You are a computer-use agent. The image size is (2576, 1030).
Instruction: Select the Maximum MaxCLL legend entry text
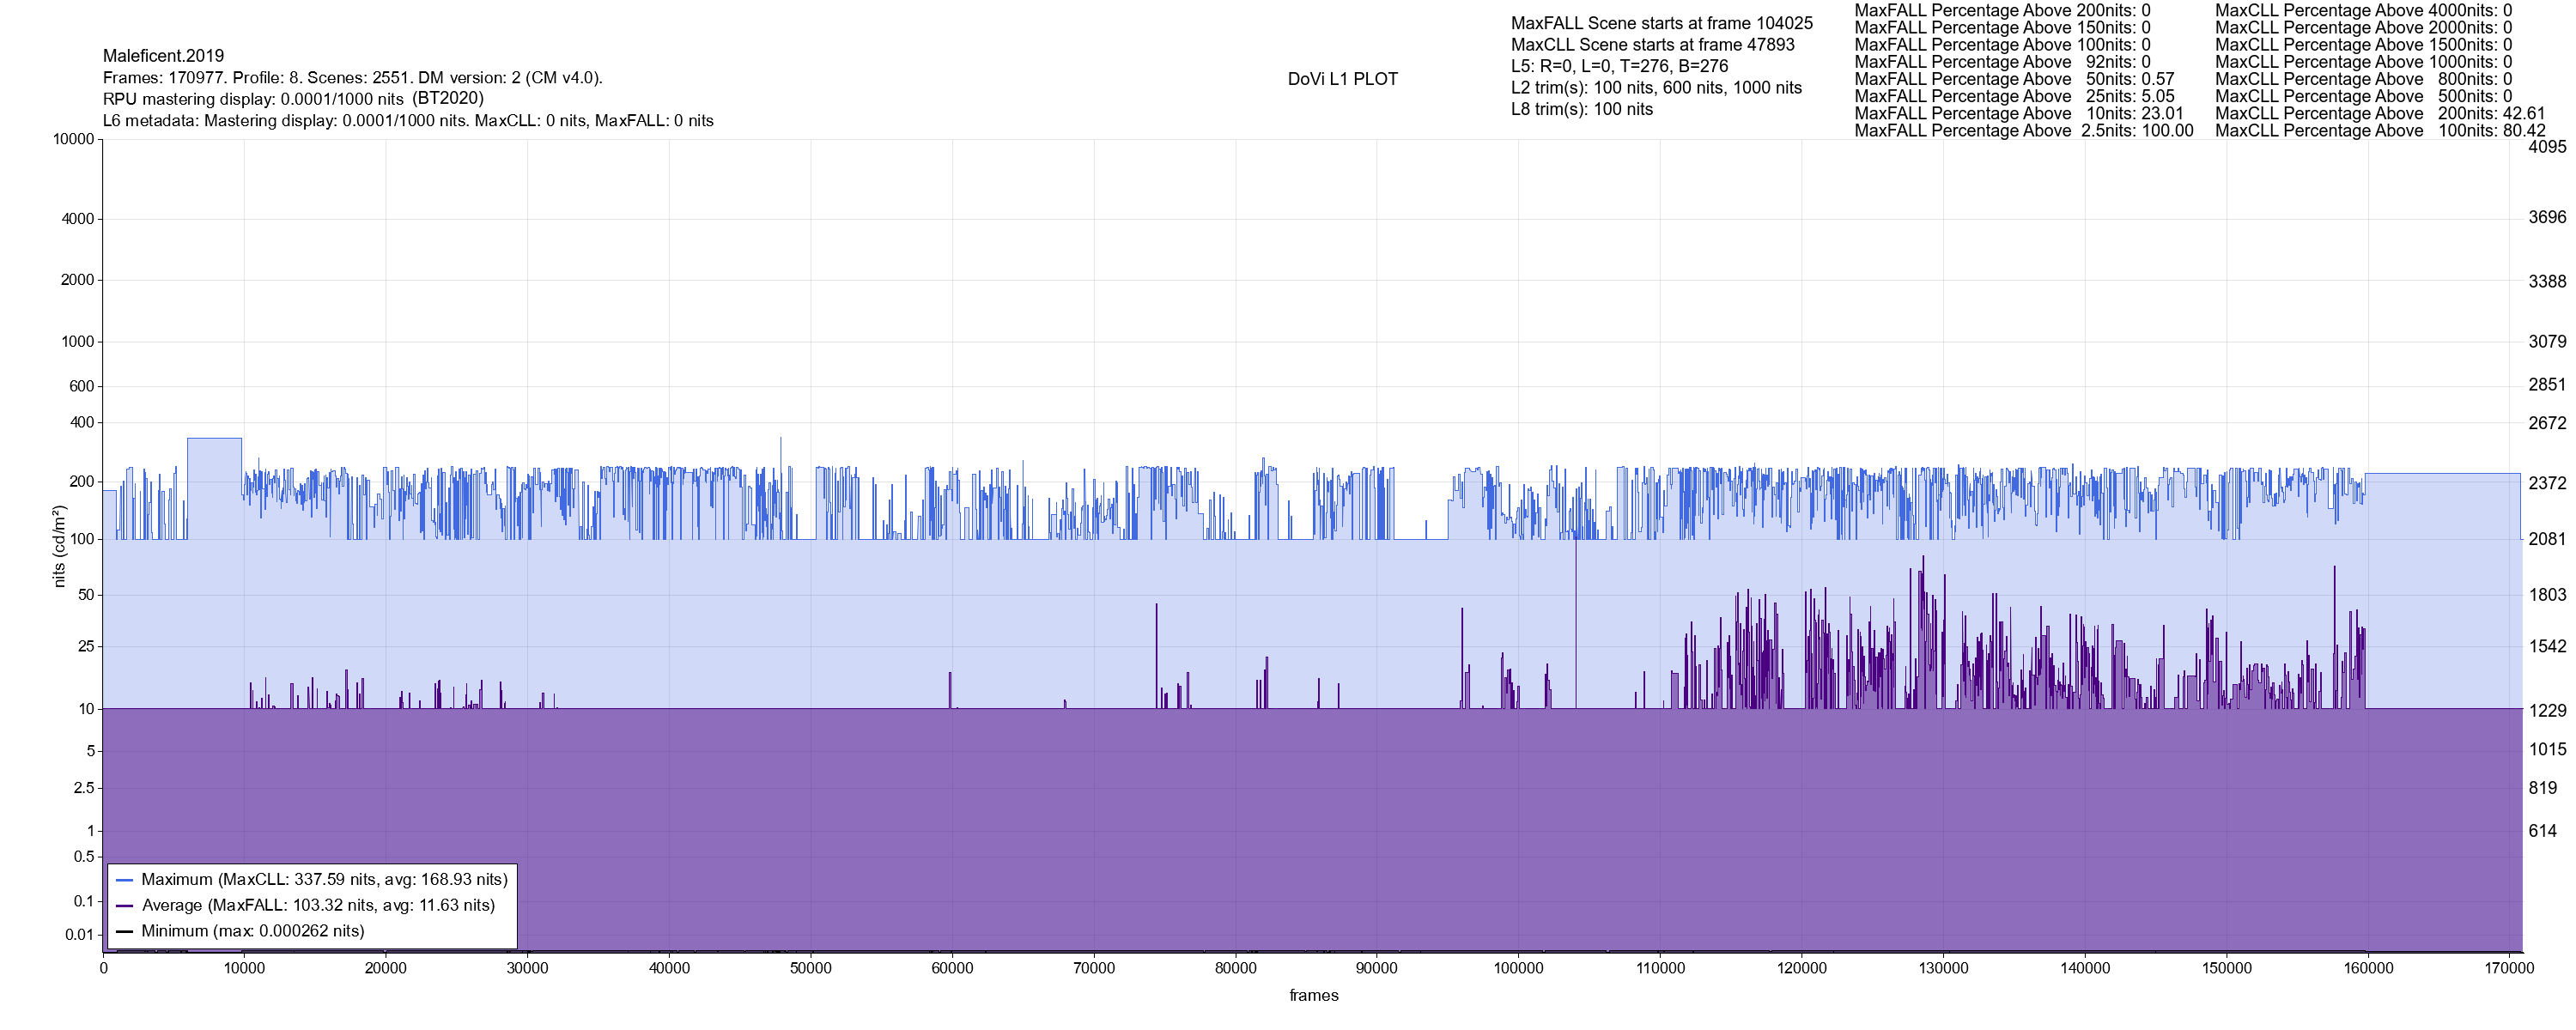[324, 880]
